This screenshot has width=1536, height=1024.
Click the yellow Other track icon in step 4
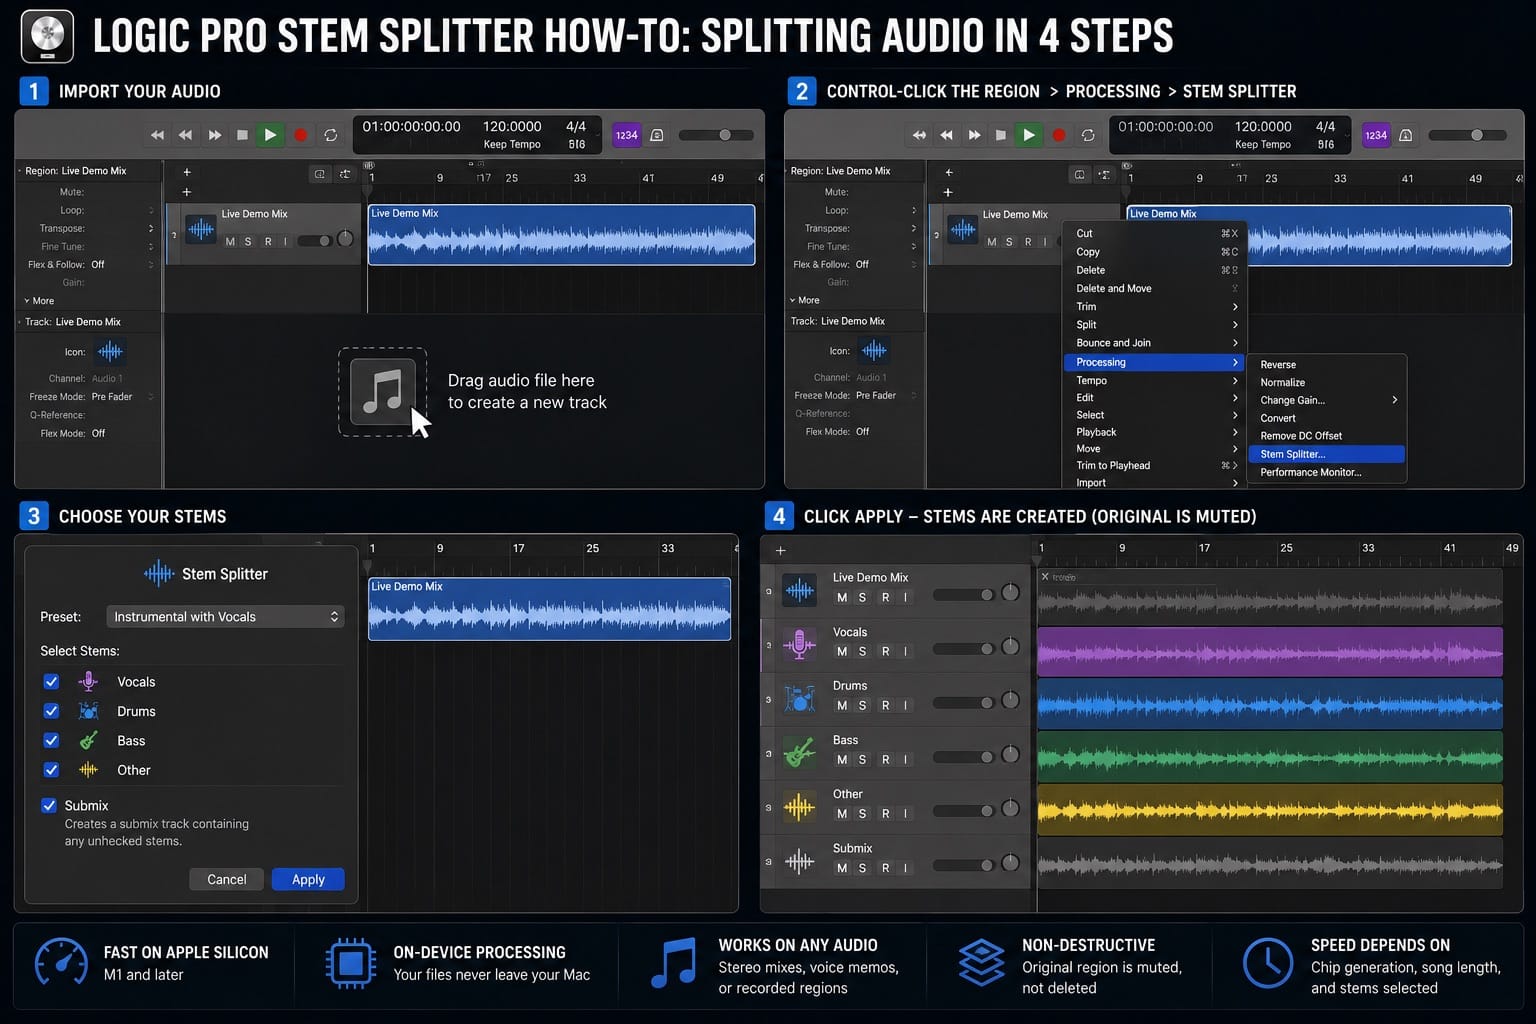pyautogui.click(x=799, y=806)
